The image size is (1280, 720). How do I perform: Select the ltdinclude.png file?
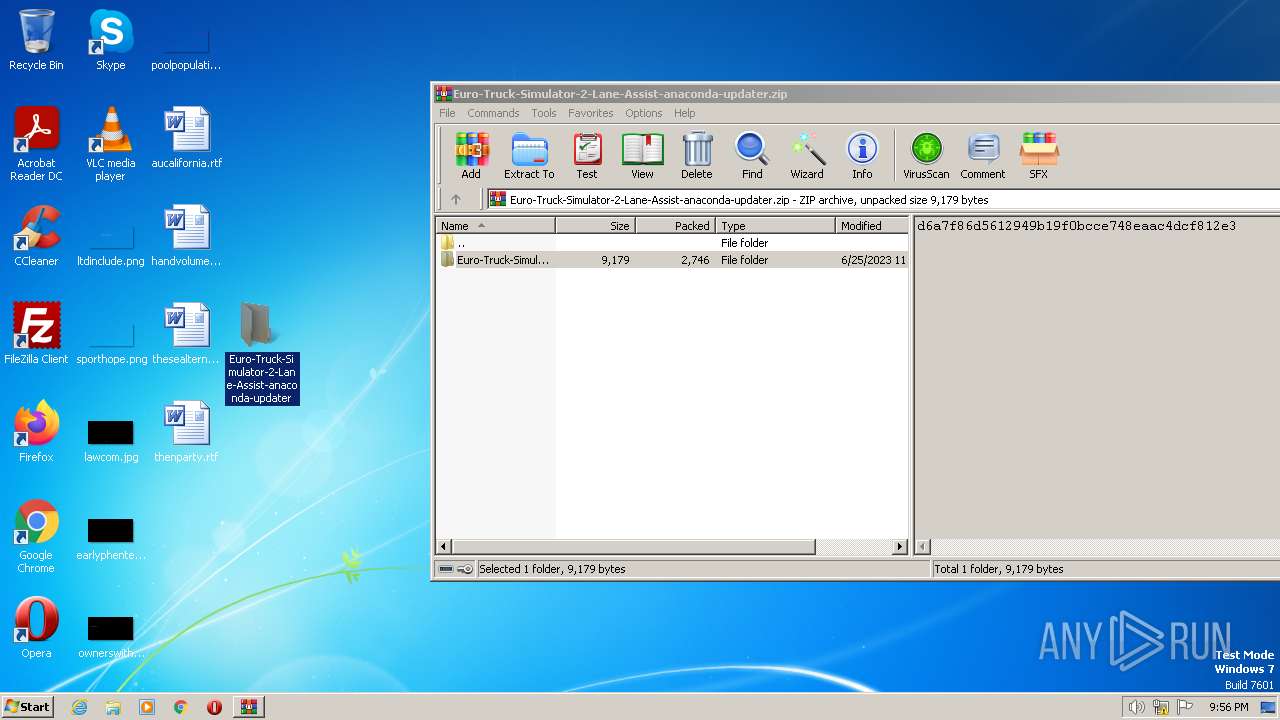tap(110, 245)
